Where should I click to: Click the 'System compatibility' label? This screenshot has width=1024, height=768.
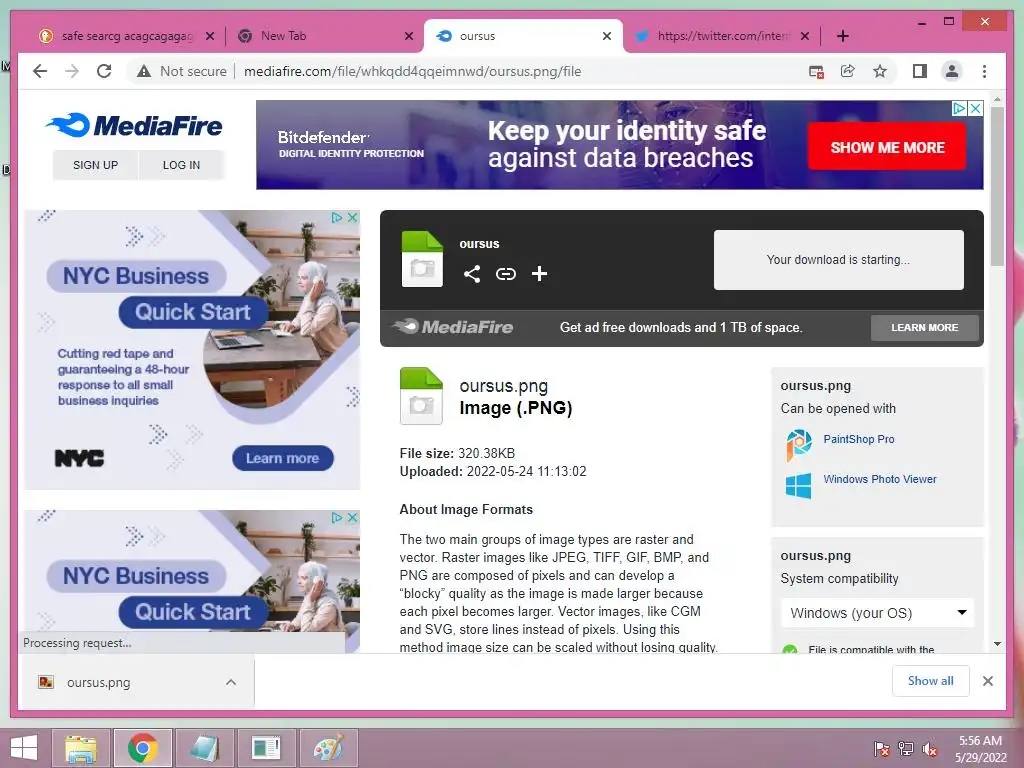tap(839, 578)
